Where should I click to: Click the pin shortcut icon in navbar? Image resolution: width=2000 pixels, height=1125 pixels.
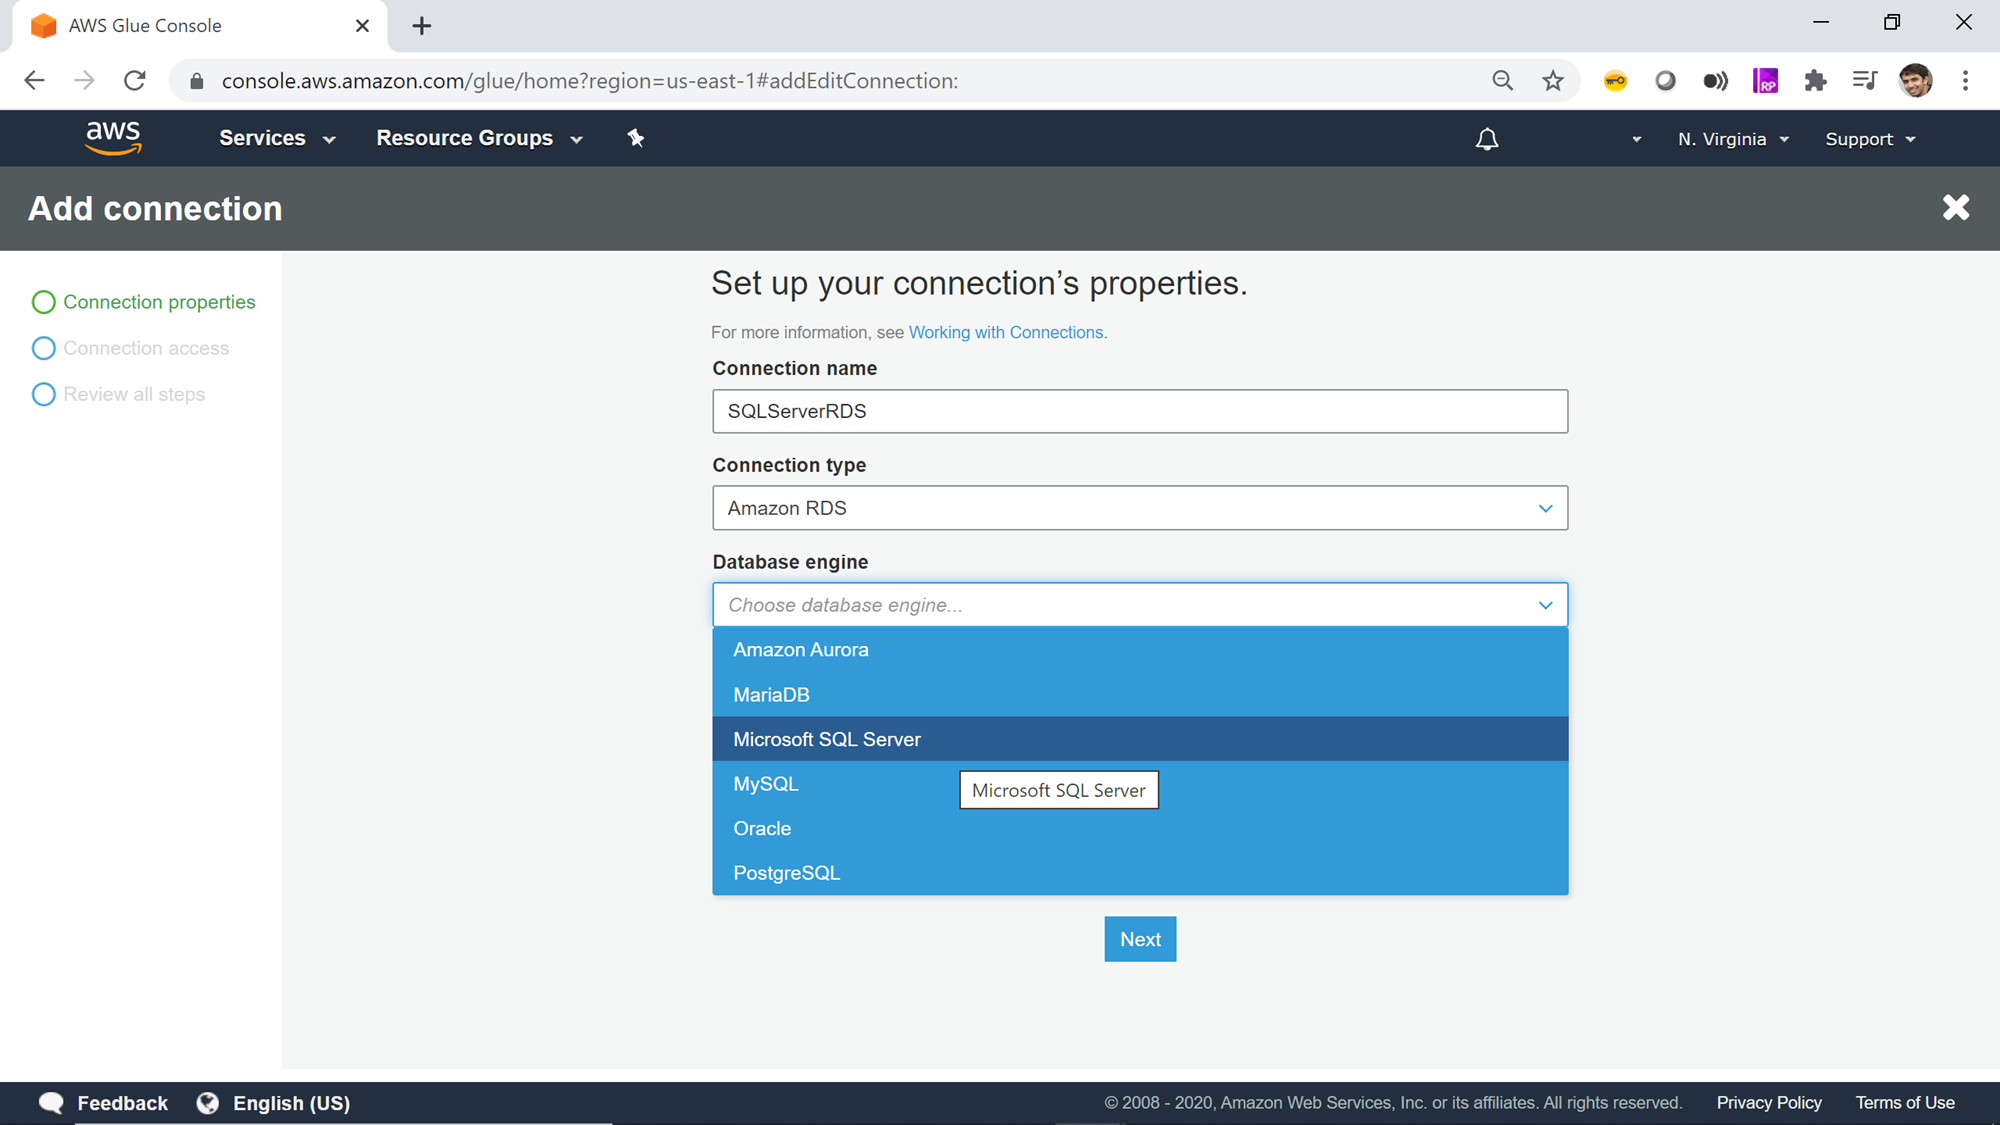coord(636,138)
